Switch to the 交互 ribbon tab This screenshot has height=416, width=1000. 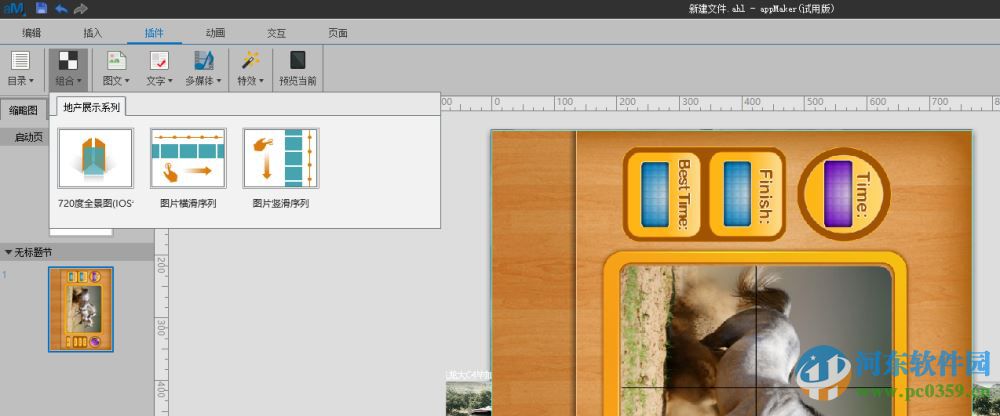pos(276,33)
